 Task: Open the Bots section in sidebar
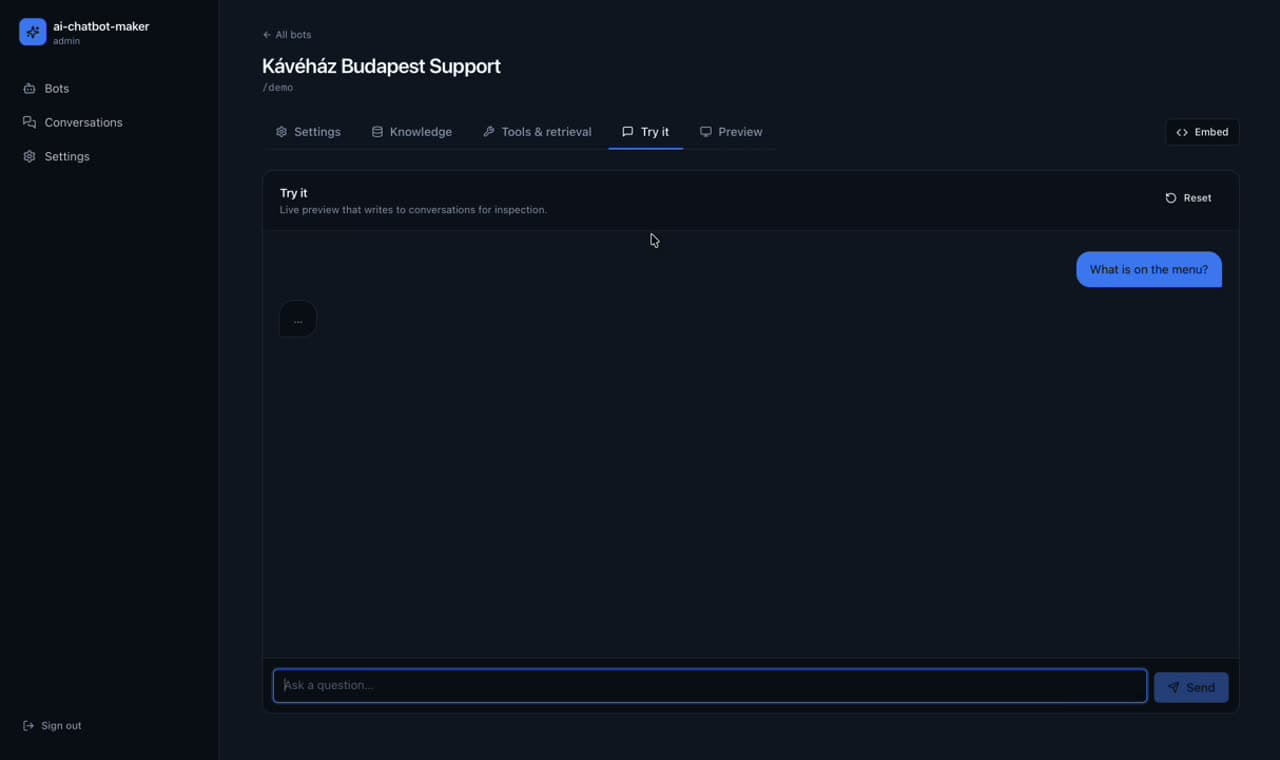click(x=109, y=88)
